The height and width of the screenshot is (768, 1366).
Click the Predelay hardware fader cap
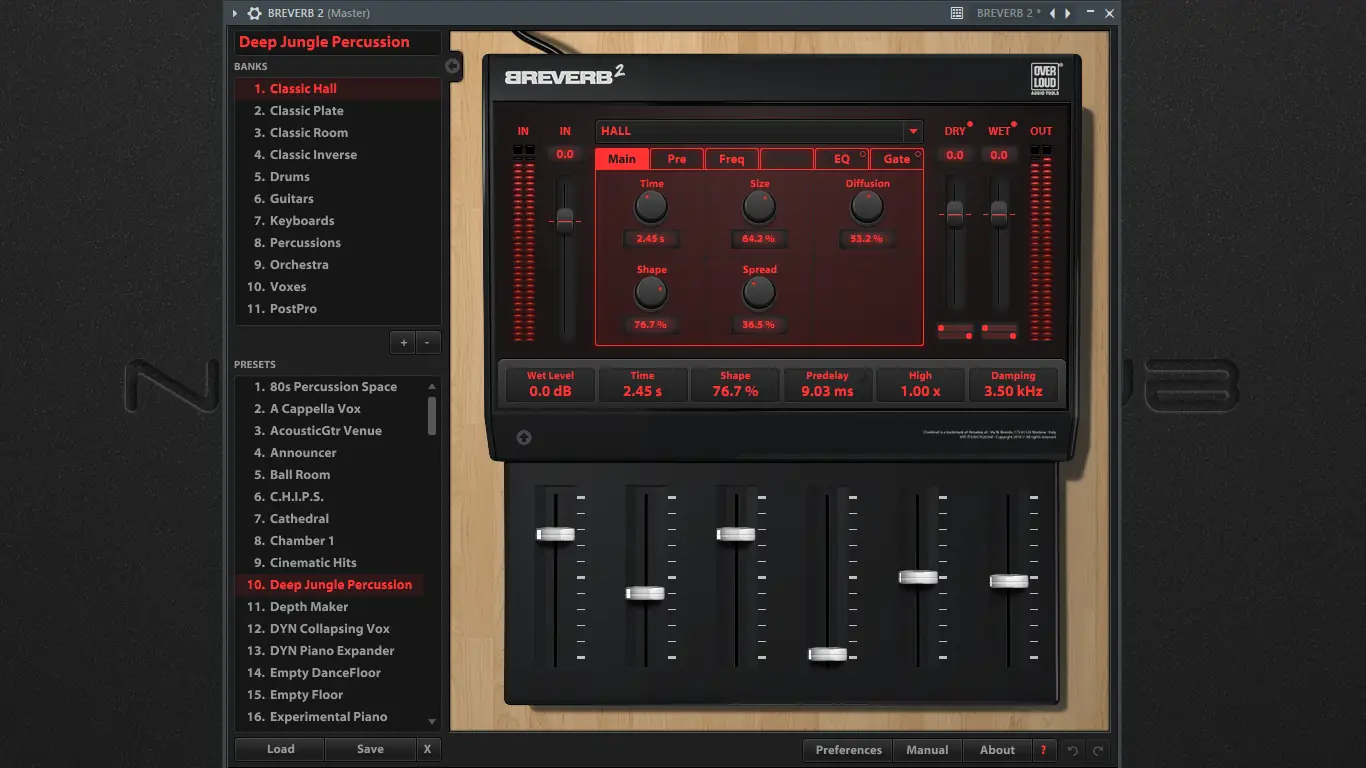point(827,654)
